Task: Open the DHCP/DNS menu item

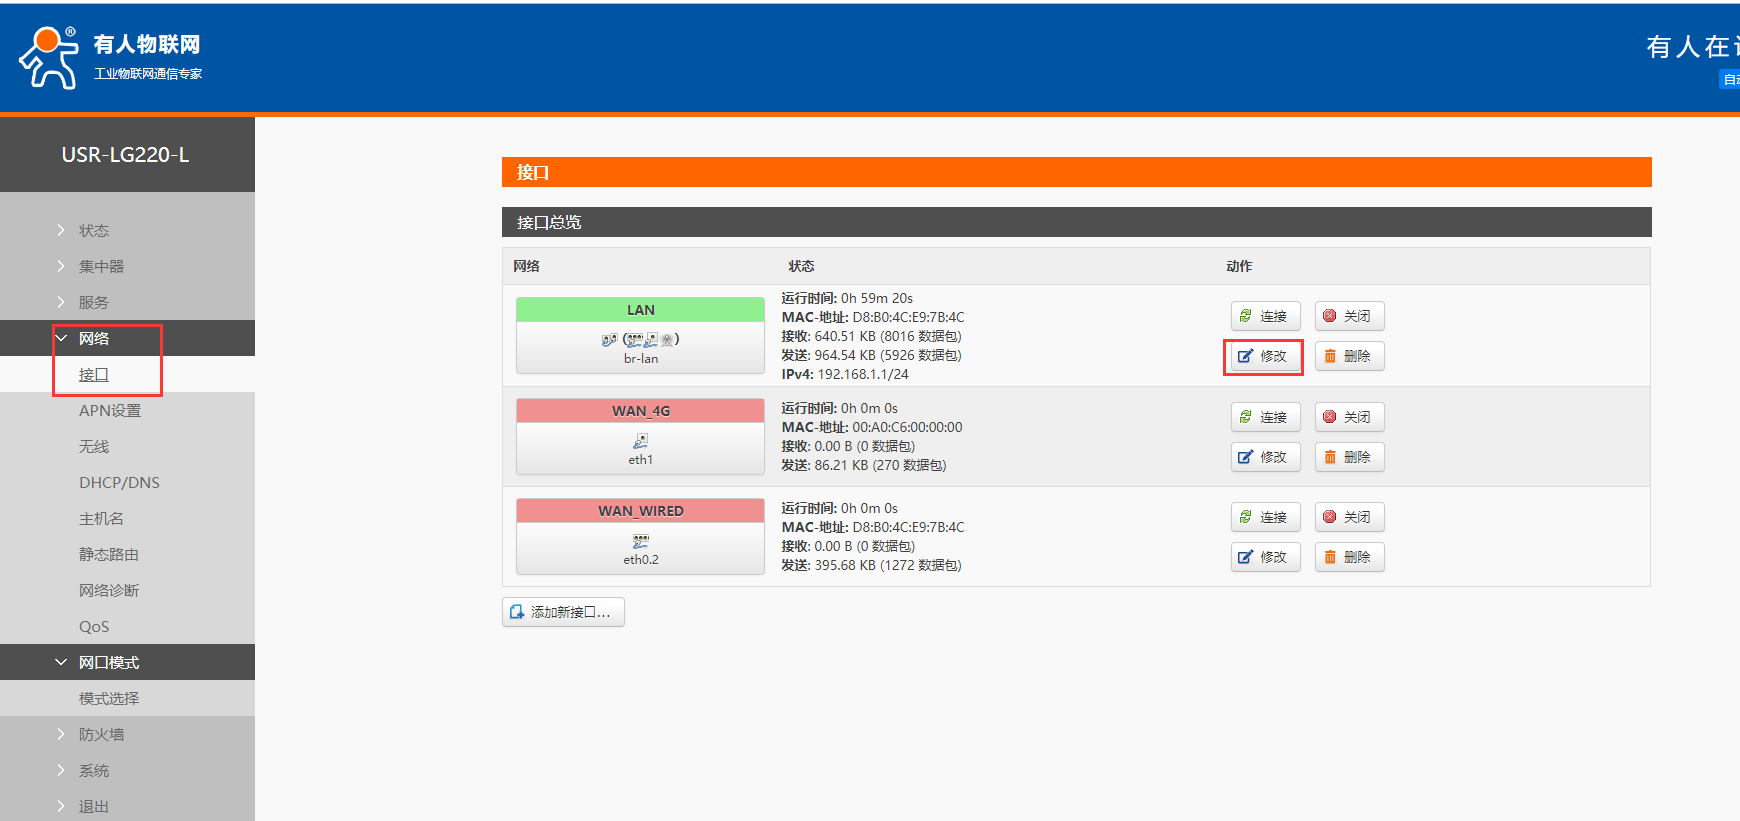Action: click(x=119, y=483)
